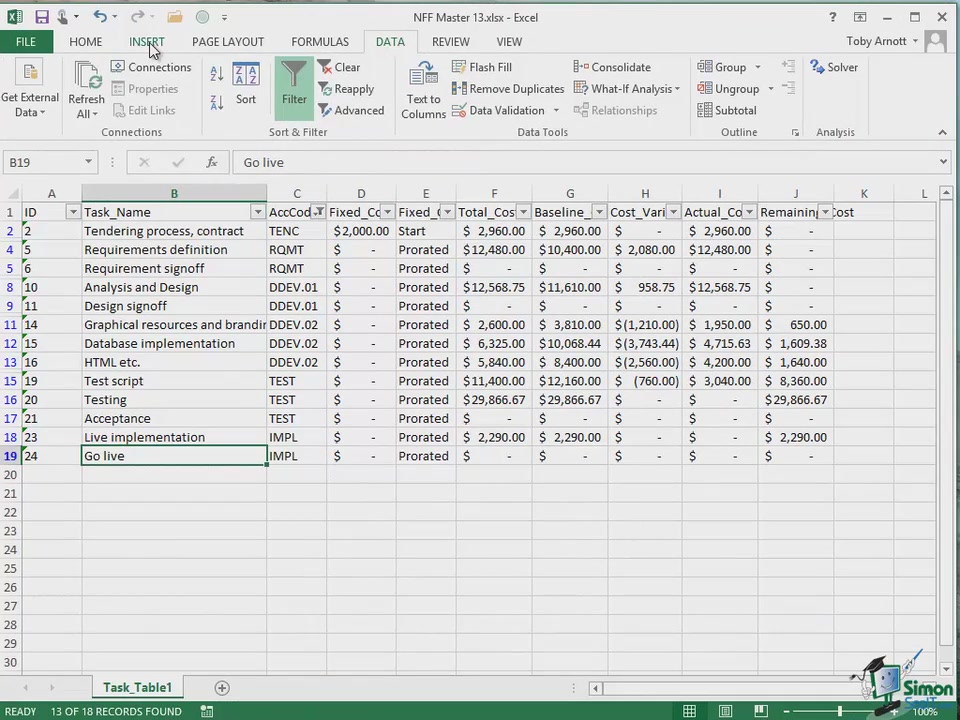Switch to Normal view in status bar

(x=689, y=711)
